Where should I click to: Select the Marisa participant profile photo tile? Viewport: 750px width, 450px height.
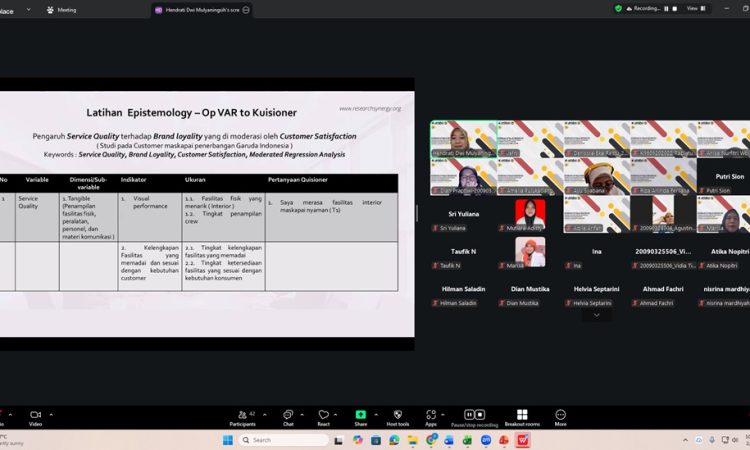coord(530,252)
